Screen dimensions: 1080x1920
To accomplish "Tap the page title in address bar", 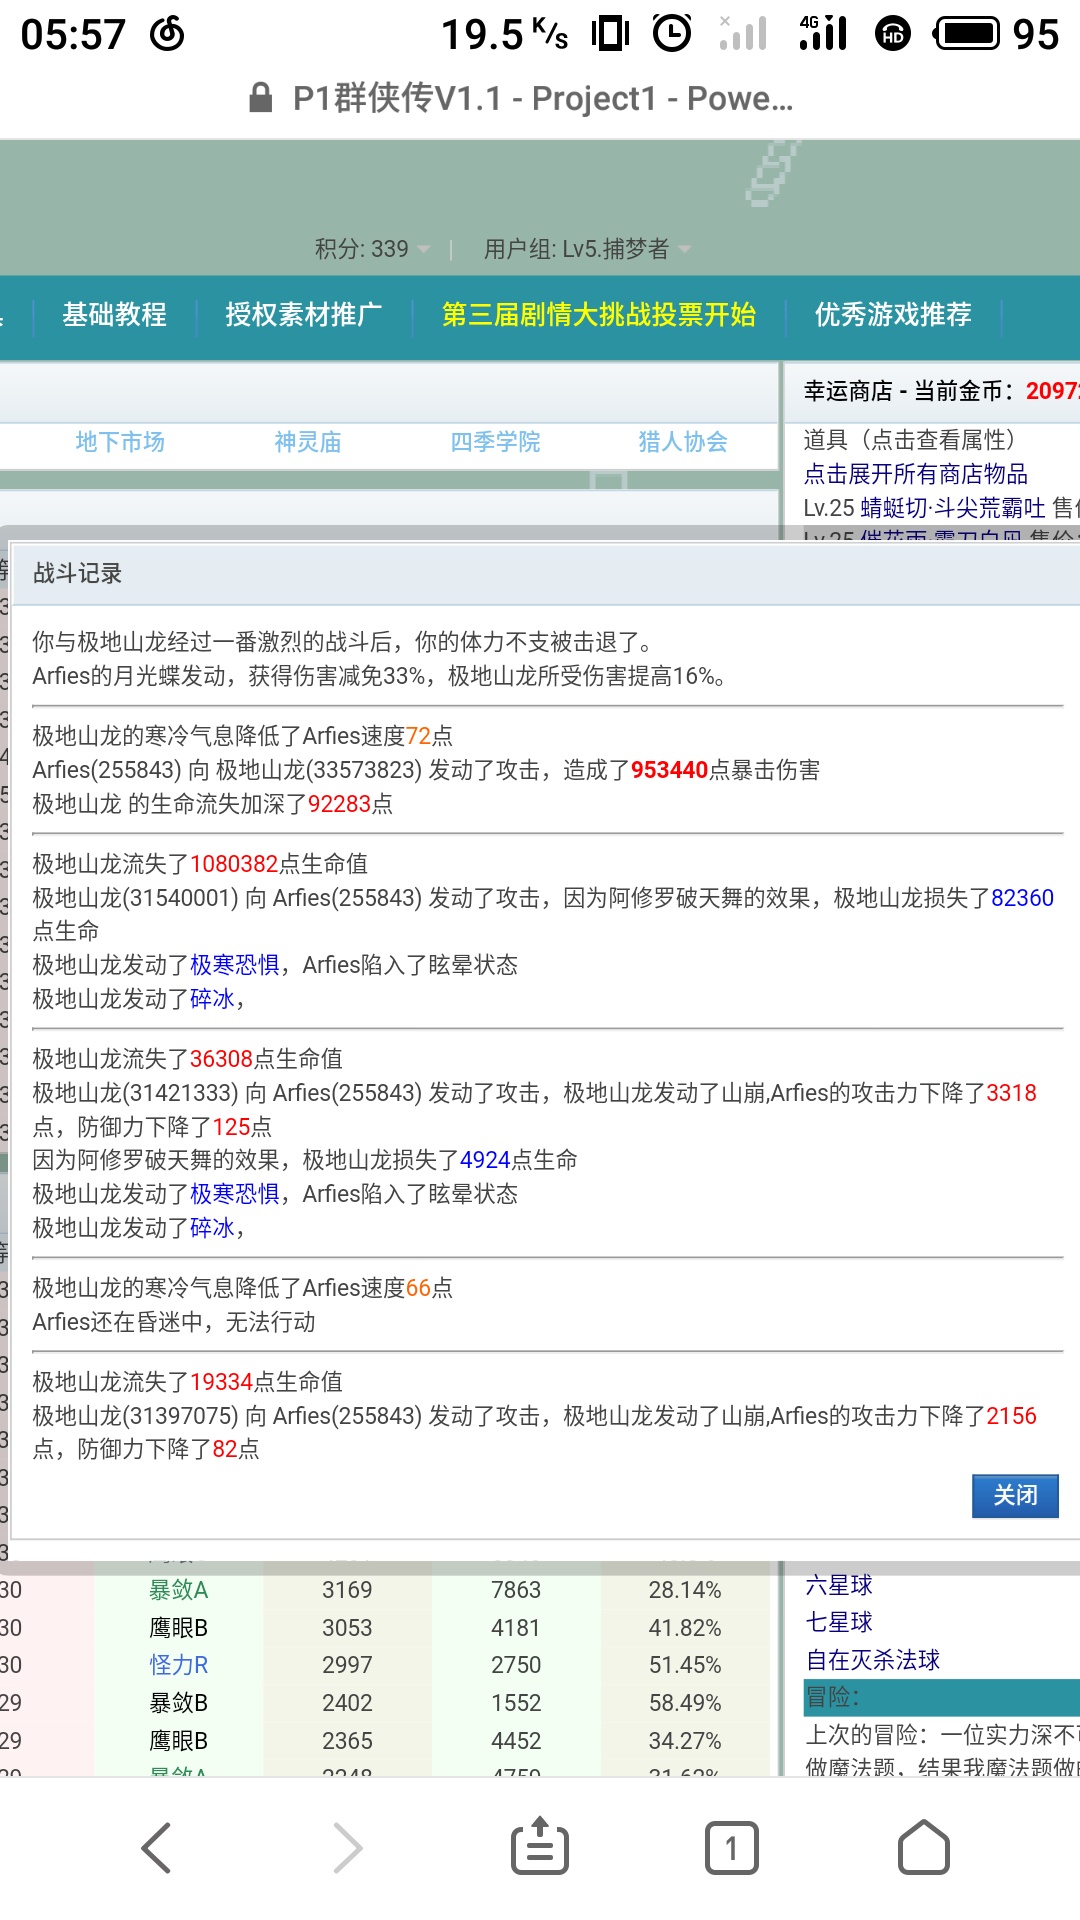I will (543, 98).
